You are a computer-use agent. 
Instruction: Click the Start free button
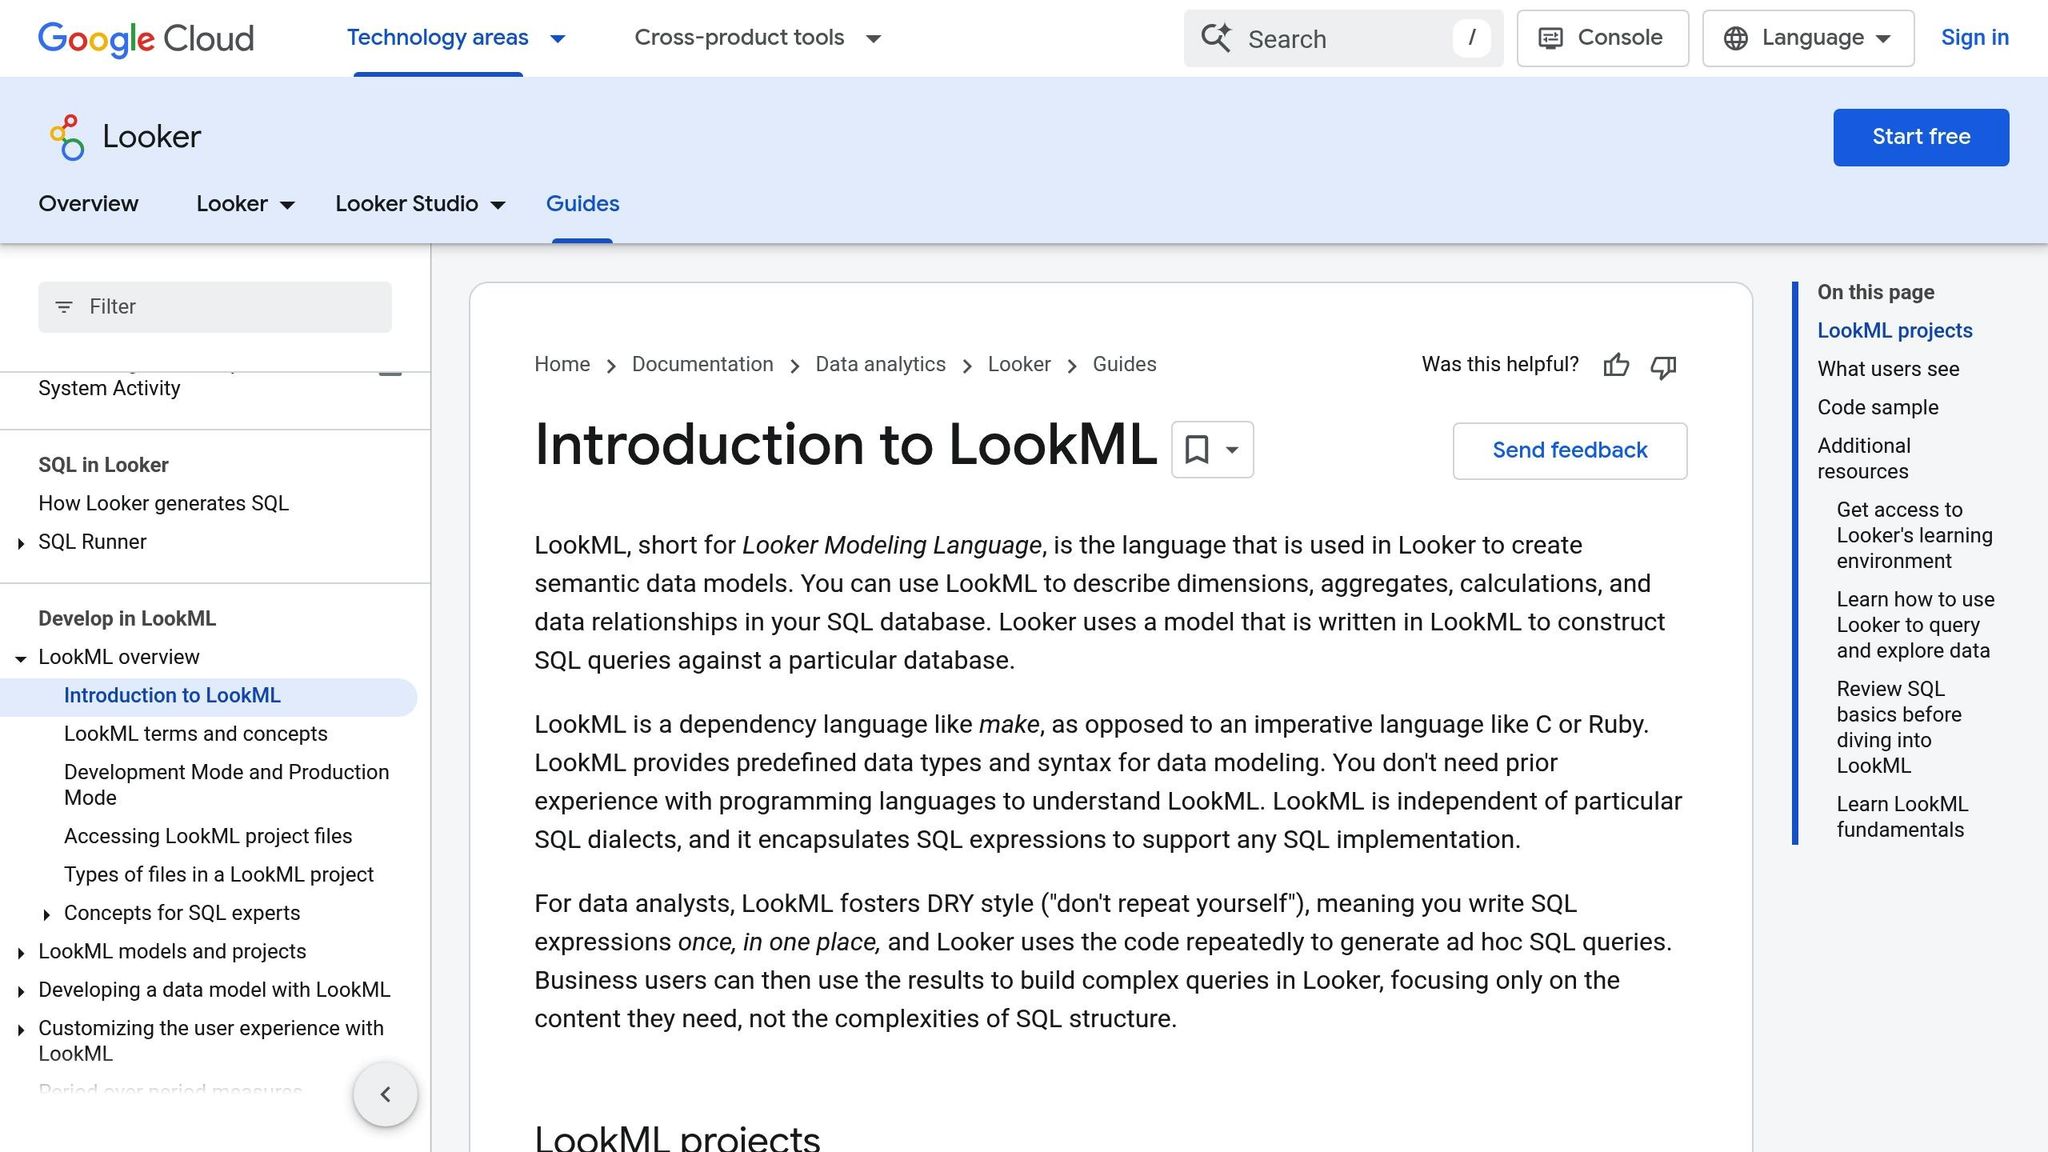click(x=1920, y=137)
